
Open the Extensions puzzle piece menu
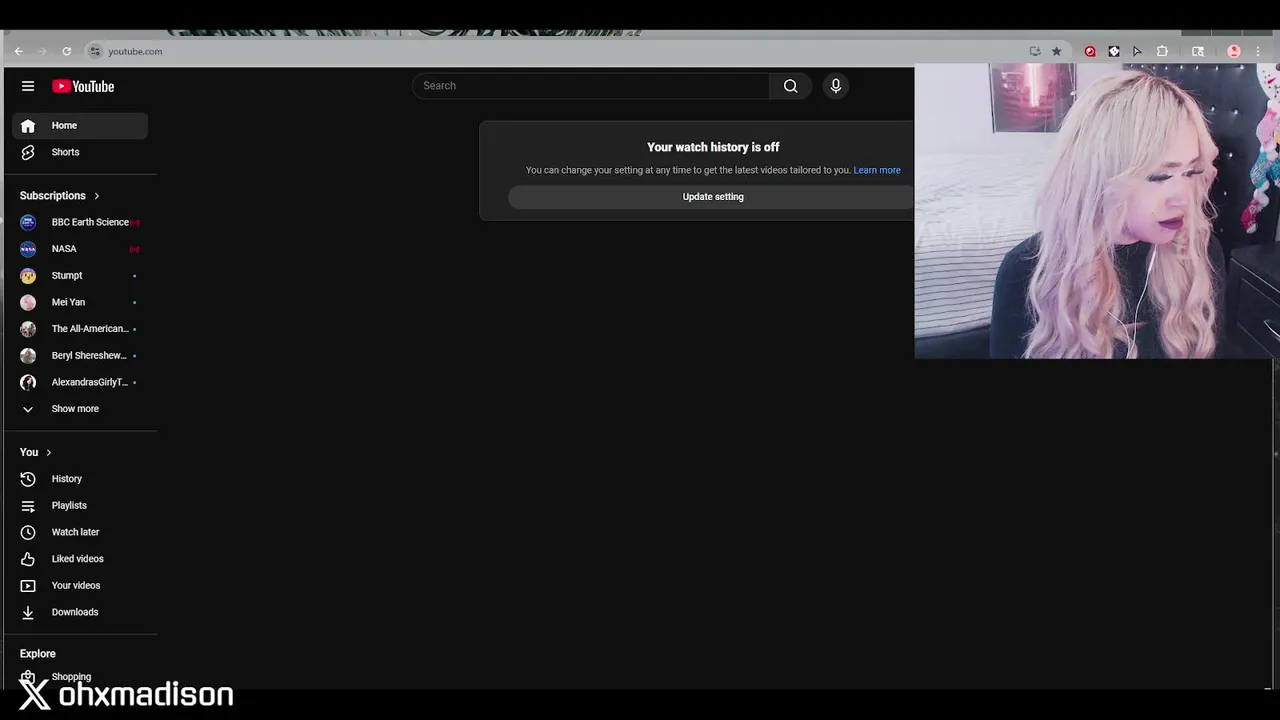[1162, 51]
